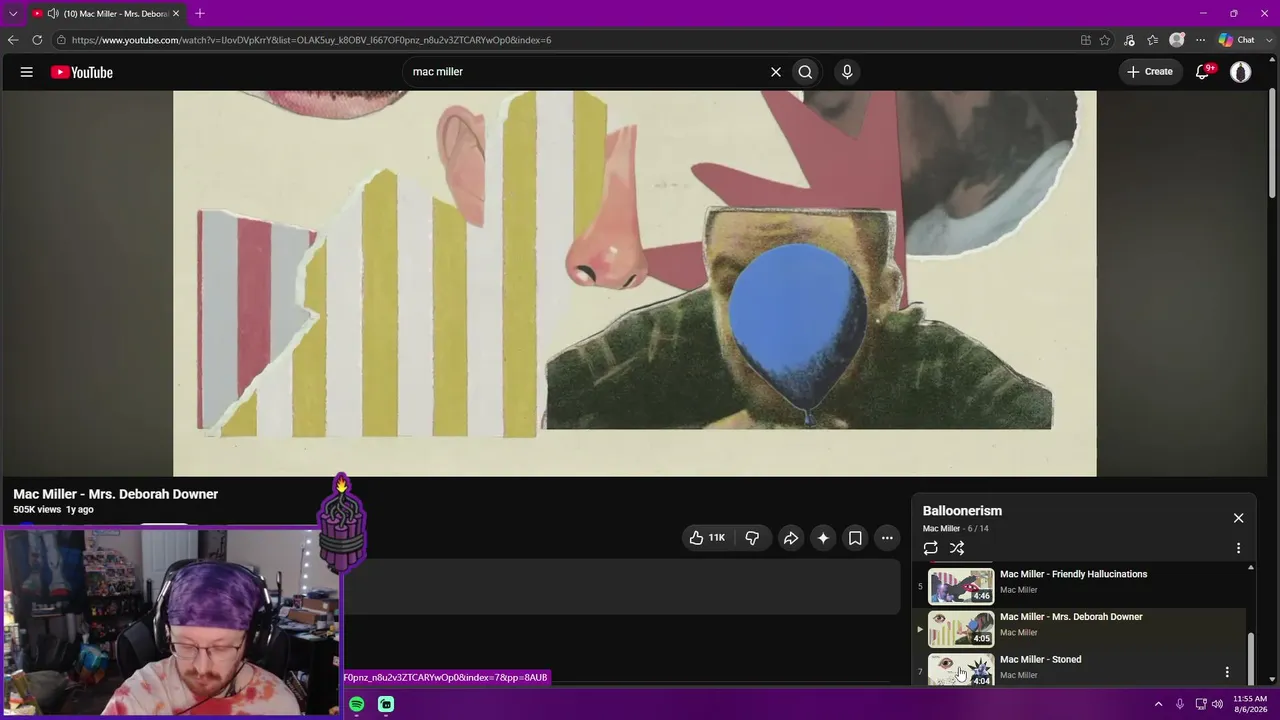1280x720 pixels.
Task: Go to the YouTube home logo
Action: pyautogui.click(x=82, y=72)
